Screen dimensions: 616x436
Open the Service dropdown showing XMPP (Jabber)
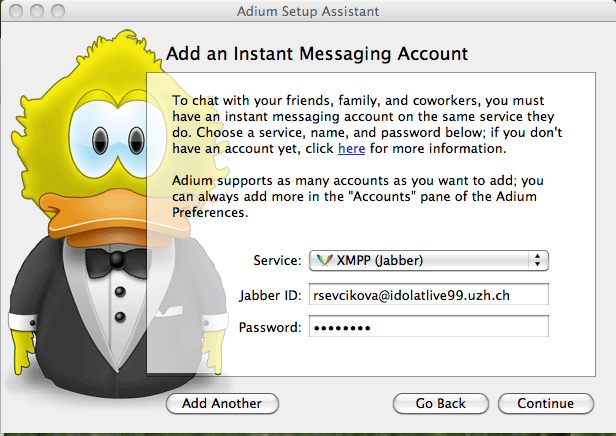click(429, 260)
